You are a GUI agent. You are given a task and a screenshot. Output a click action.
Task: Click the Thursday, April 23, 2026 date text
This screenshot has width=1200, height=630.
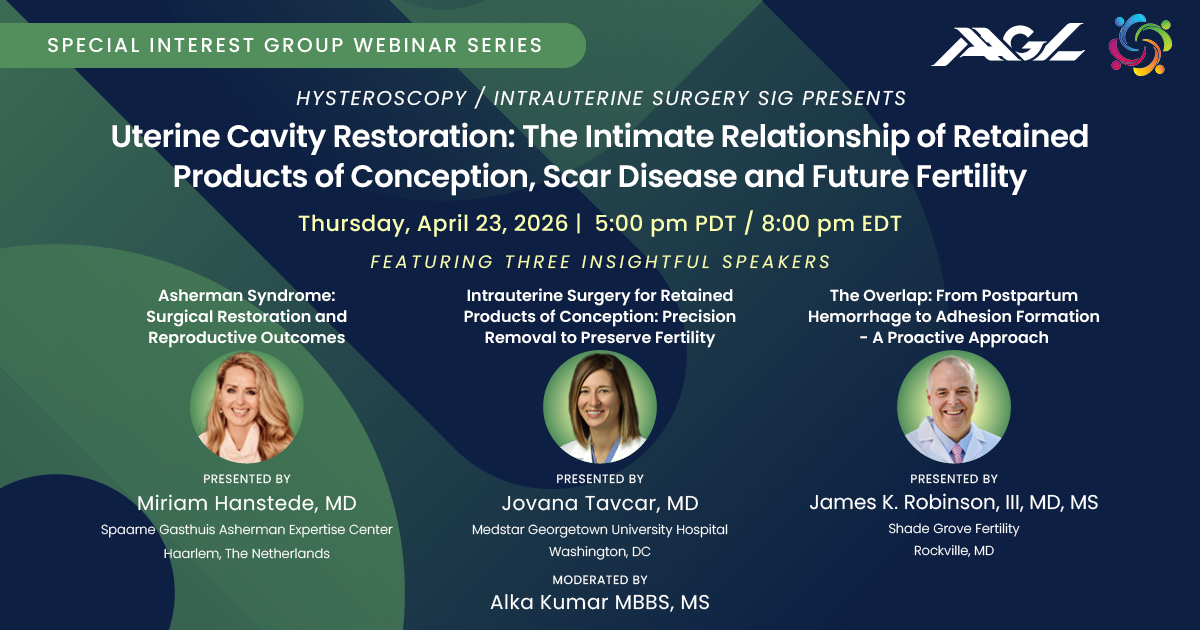(x=435, y=223)
